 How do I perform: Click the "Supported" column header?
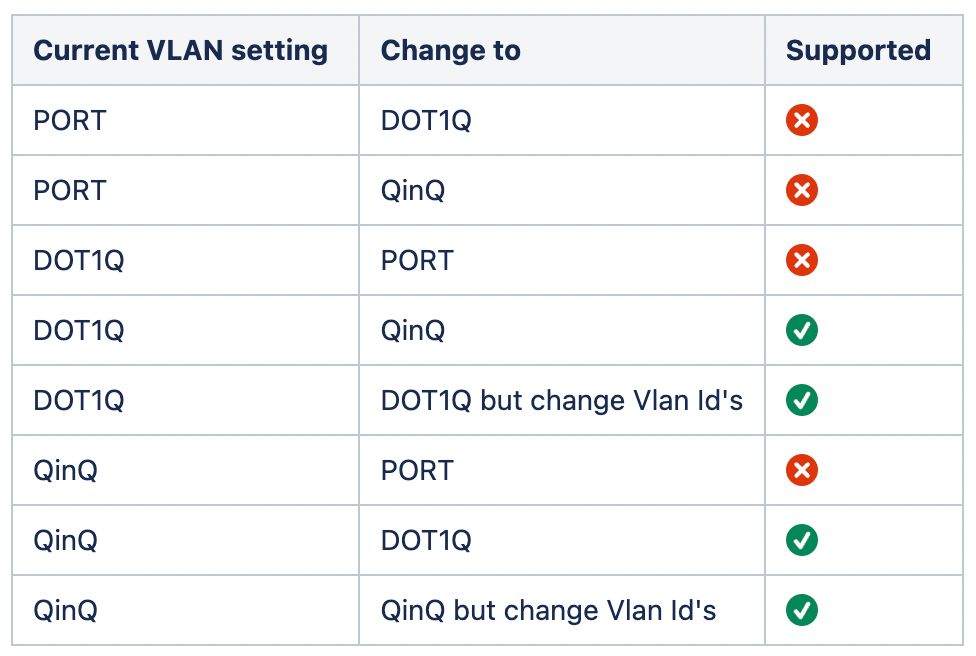pyautogui.click(x=858, y=51)
